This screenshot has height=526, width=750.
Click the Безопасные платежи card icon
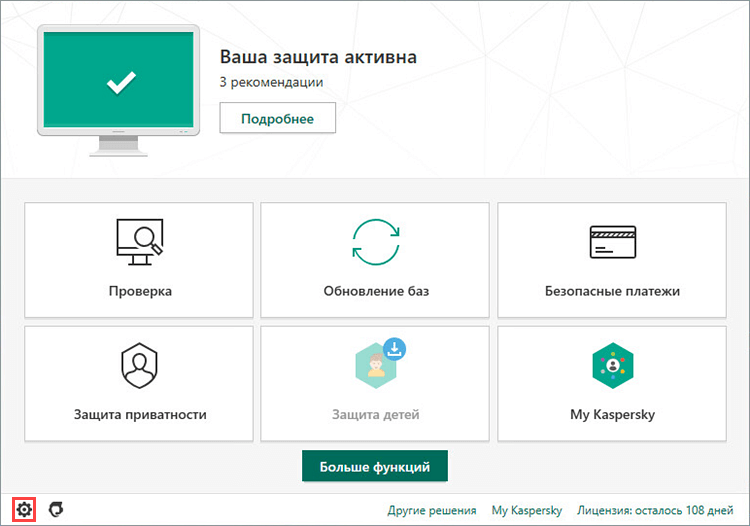(x=613, y=242)
